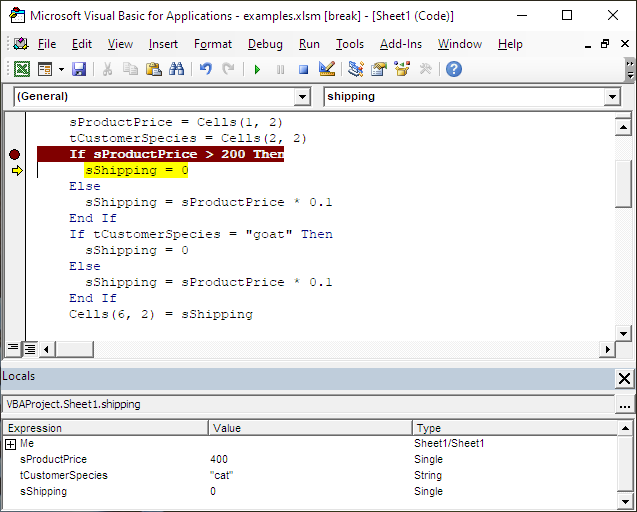The height and width of the screenshot is (512, 637).
Task: Open VBA Help question icon
Action: (454, 69)
